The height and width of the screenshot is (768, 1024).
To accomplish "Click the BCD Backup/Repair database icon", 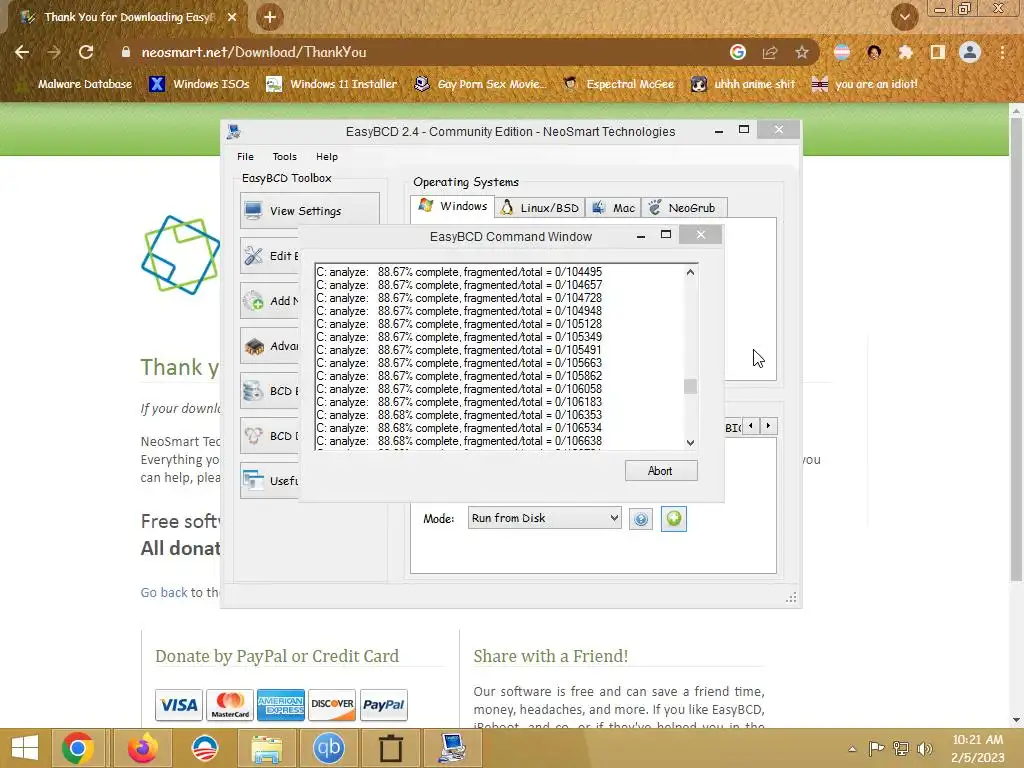I will coord(253,391).
